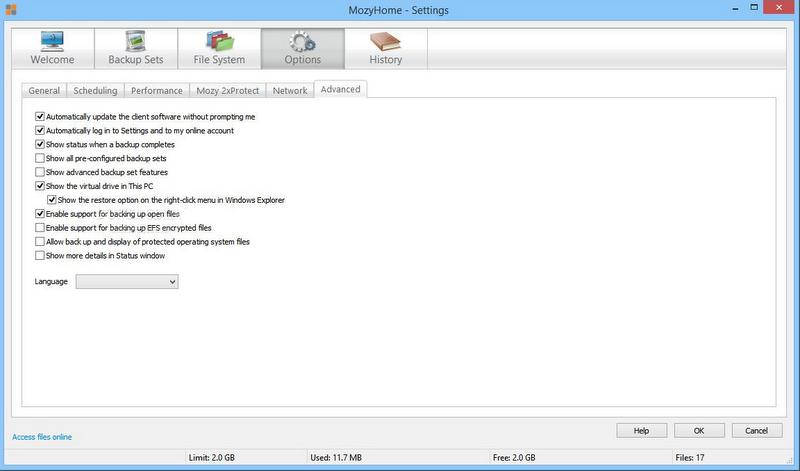Confirm settings with the OK button
800x471 pixels.
pyautogui.click(x=699, y=431)
